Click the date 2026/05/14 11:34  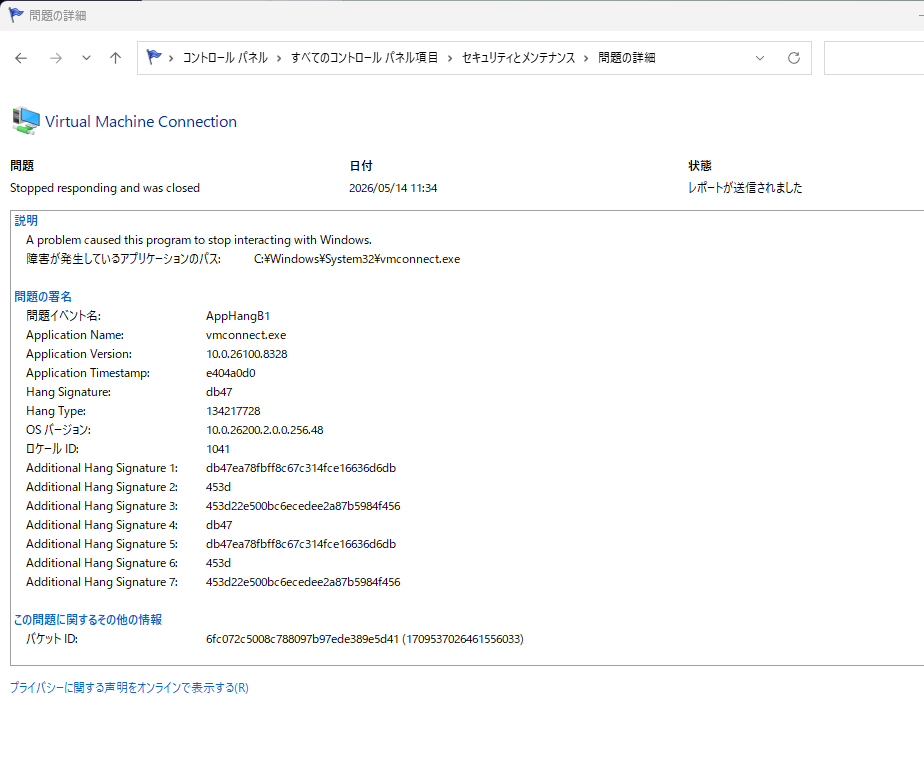(x=393, y=188)
